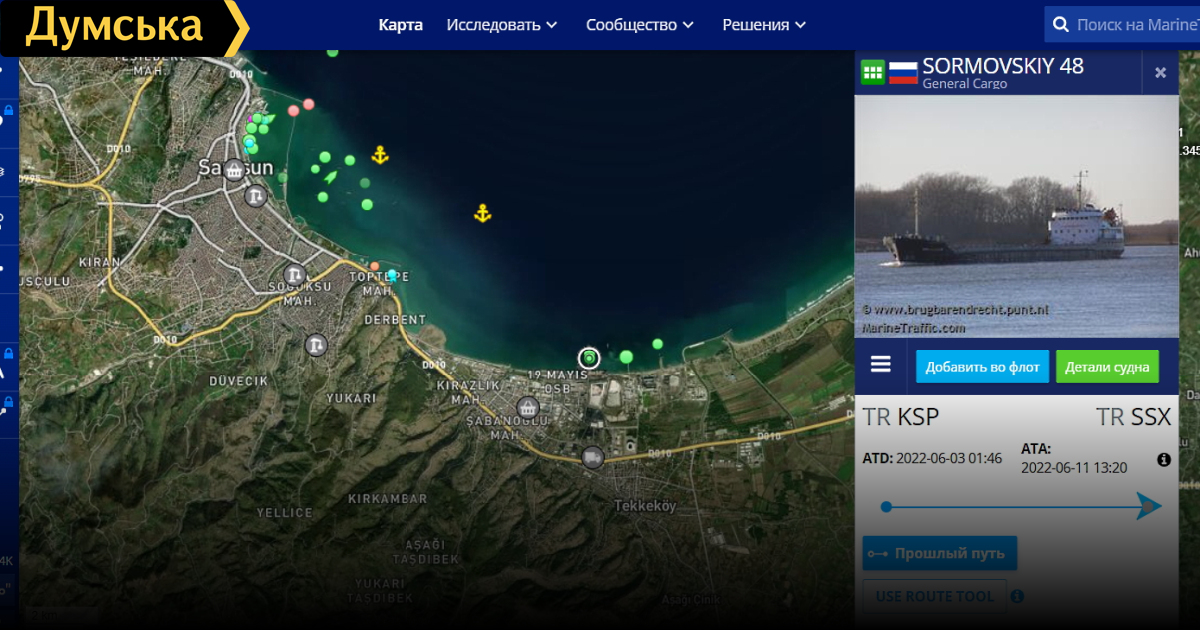
Task: Click the green grid icon beside the flag
Action: pos(872,72)
